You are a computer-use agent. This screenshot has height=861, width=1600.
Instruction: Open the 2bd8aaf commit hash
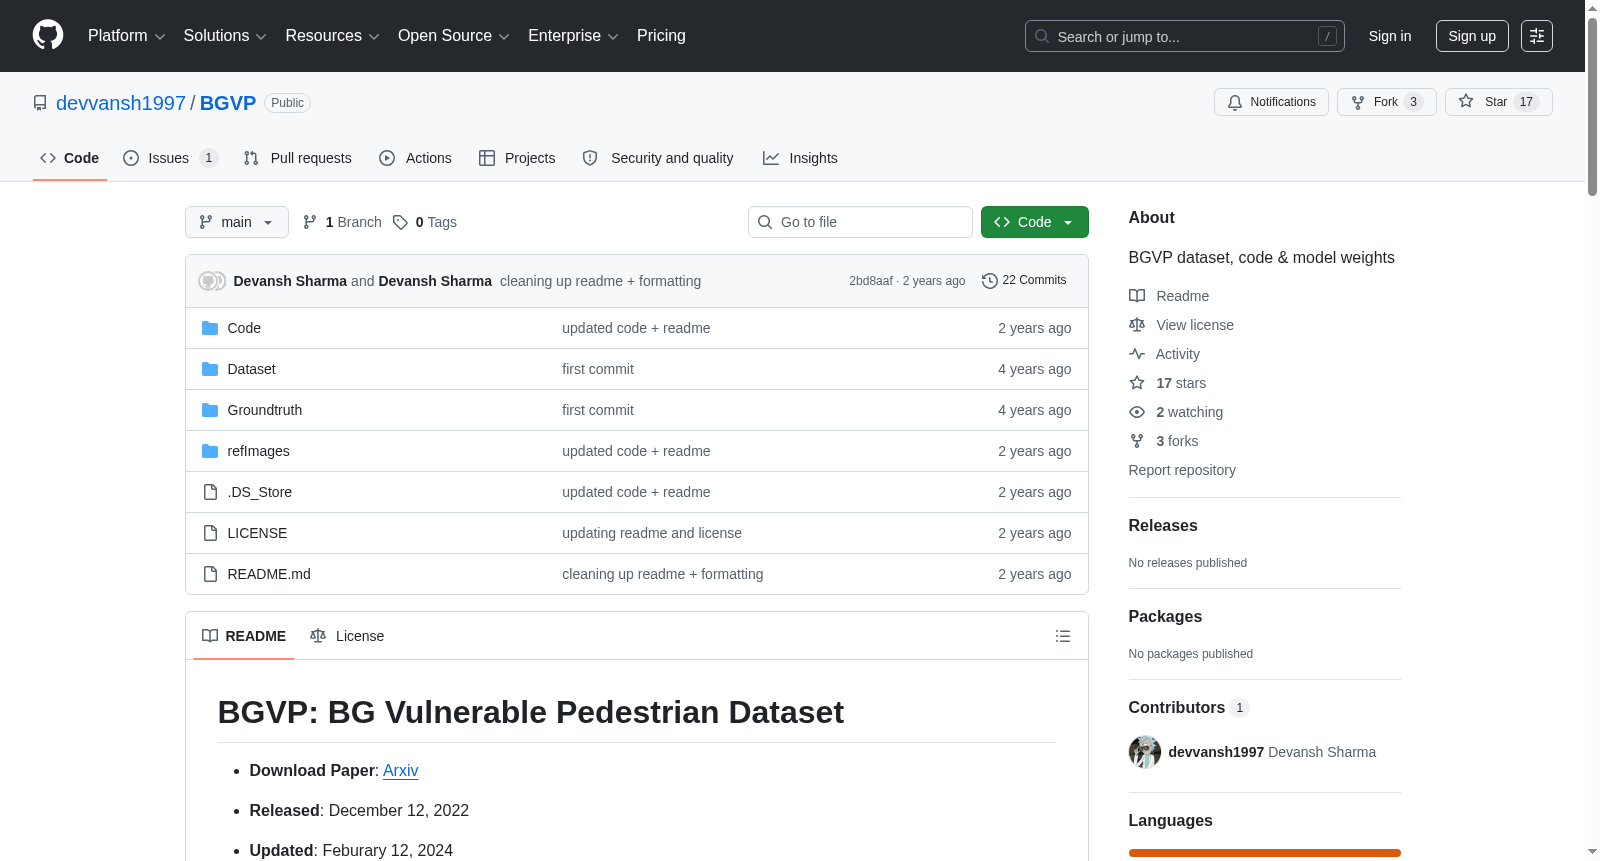[871, 281]
